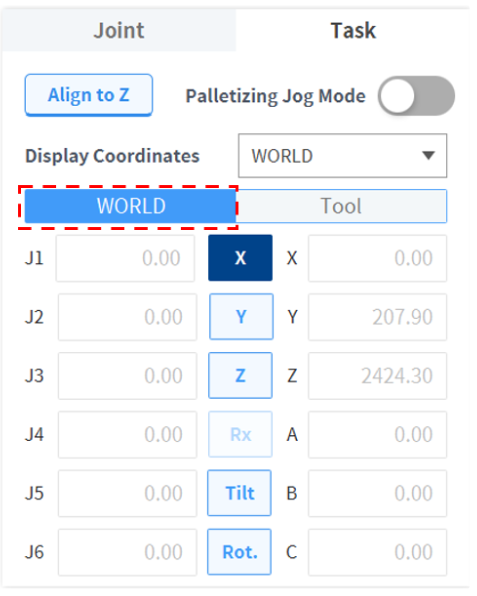Click the C rotation value field
The image size is (477, 596).
(377, 552)
